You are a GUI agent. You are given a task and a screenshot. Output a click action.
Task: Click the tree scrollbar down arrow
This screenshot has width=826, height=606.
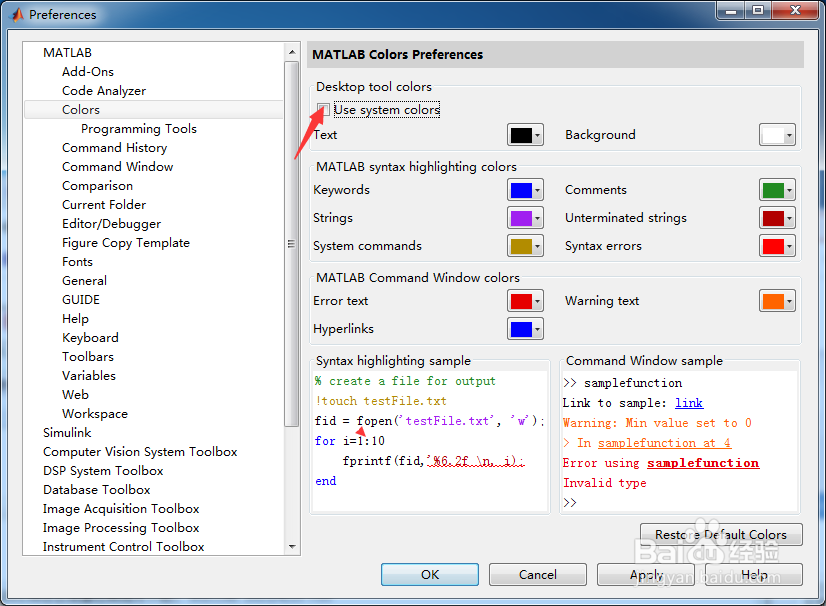(x=292, y=546)
